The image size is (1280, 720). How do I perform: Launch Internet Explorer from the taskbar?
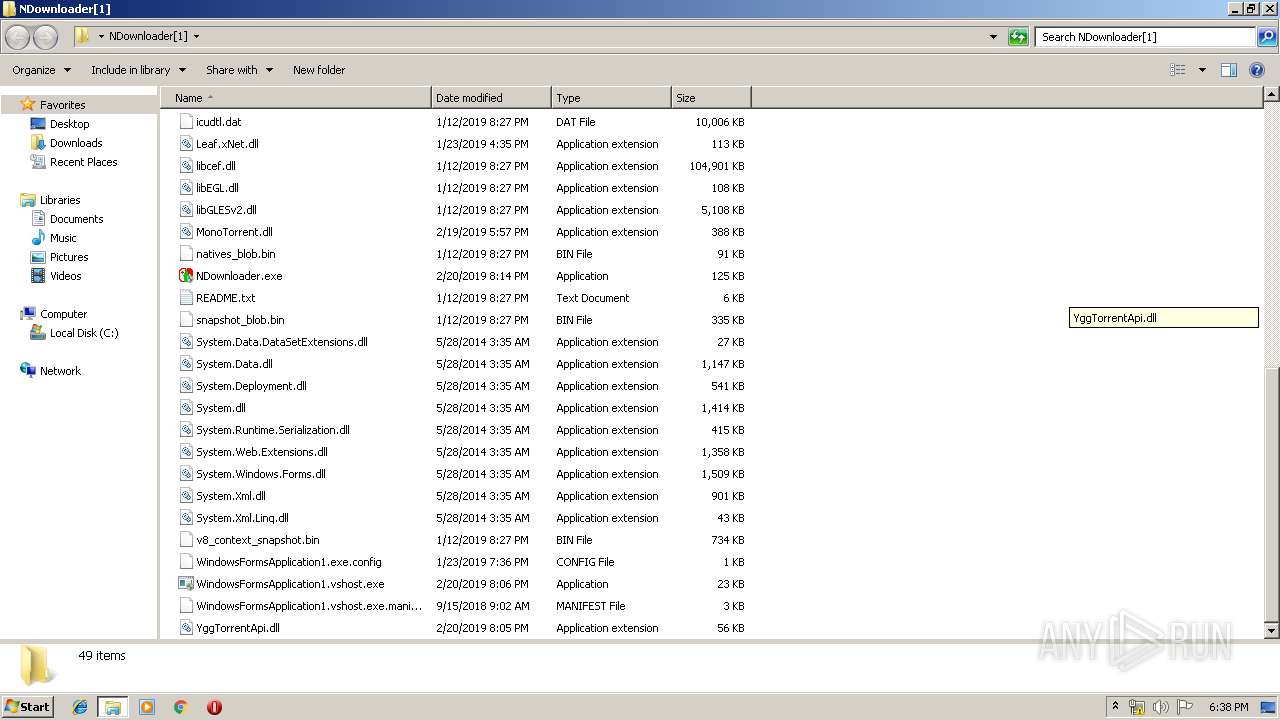[80, 707]
